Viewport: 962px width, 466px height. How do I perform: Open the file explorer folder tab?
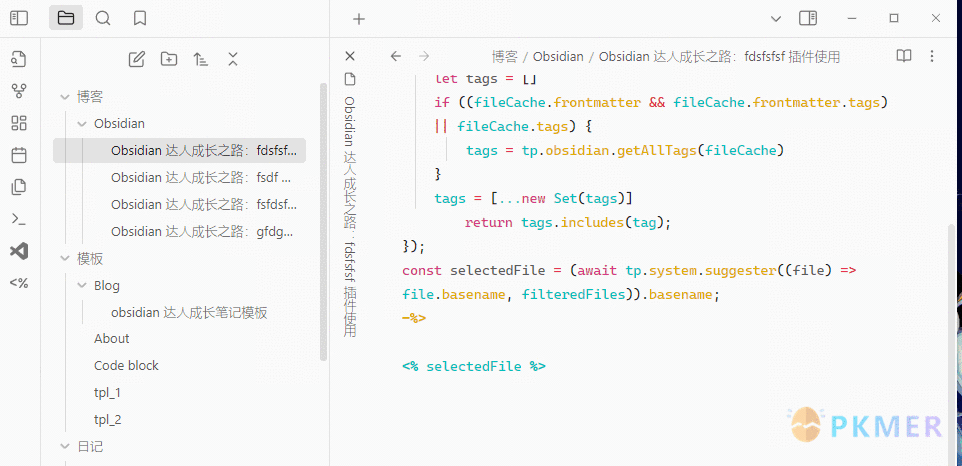point(66,18)
